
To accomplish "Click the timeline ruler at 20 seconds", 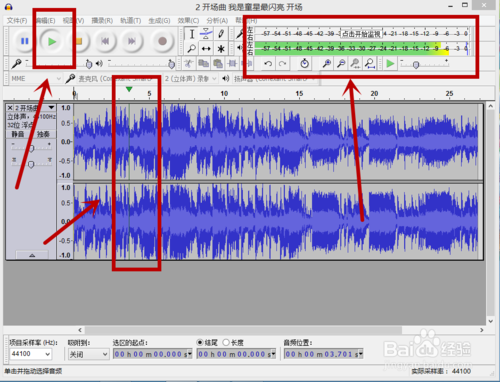I will (x=374, y=94).
